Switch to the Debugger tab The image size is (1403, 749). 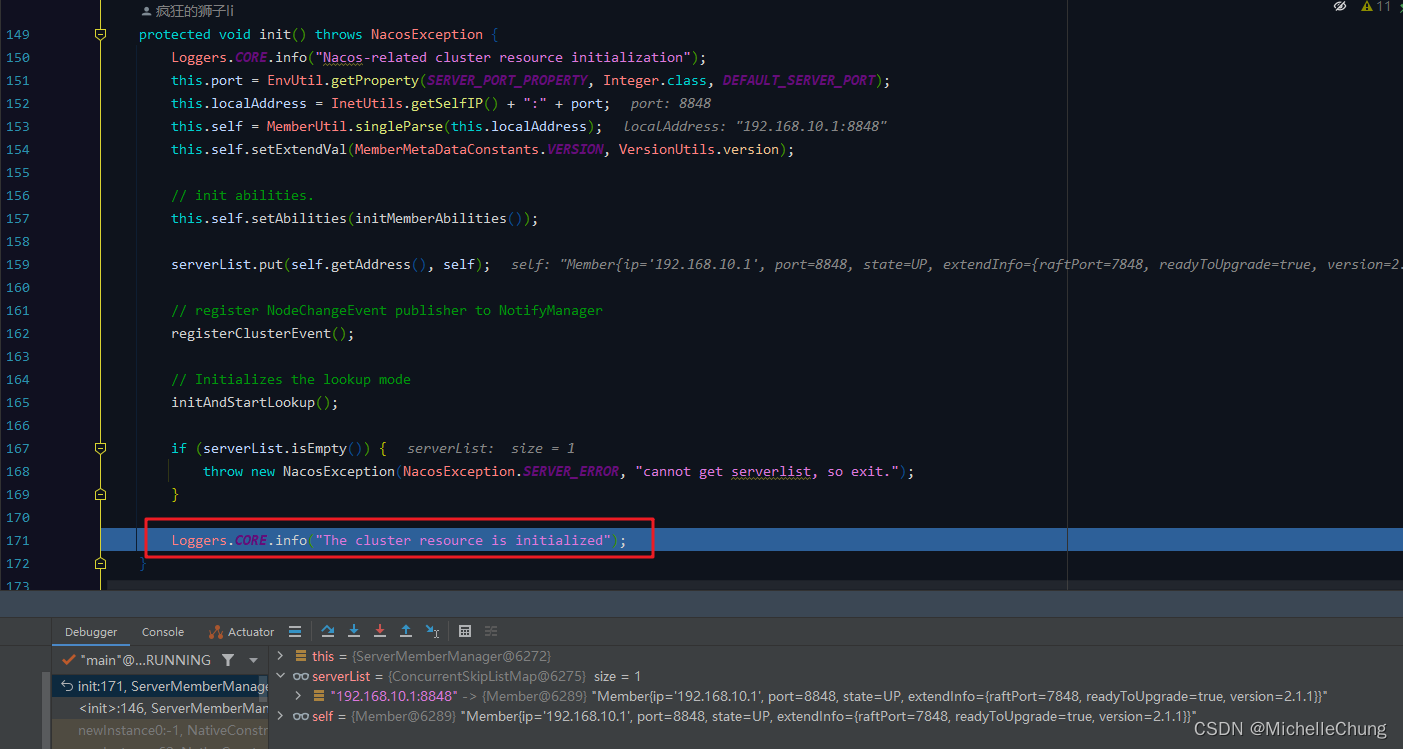[x=91, y=632]
